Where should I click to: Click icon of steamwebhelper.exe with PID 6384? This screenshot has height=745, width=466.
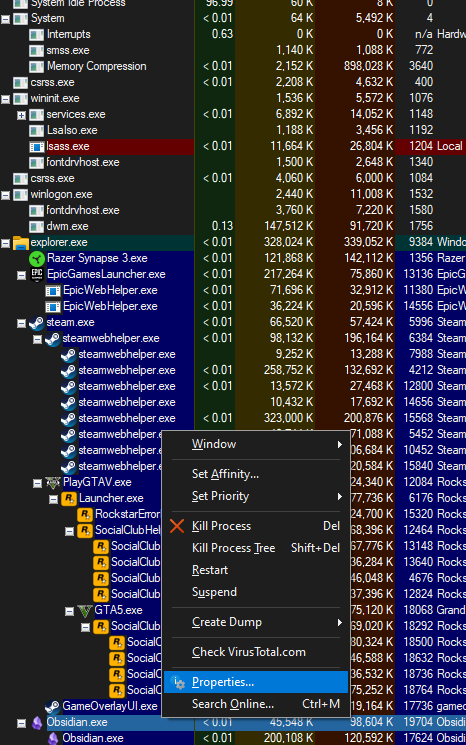[53, 339]
